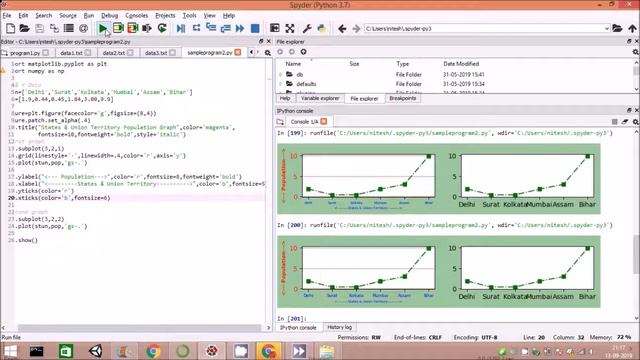Switch to program1.py editor tab
The width and height of the screenshot is (640, 360).
[24, 53]
